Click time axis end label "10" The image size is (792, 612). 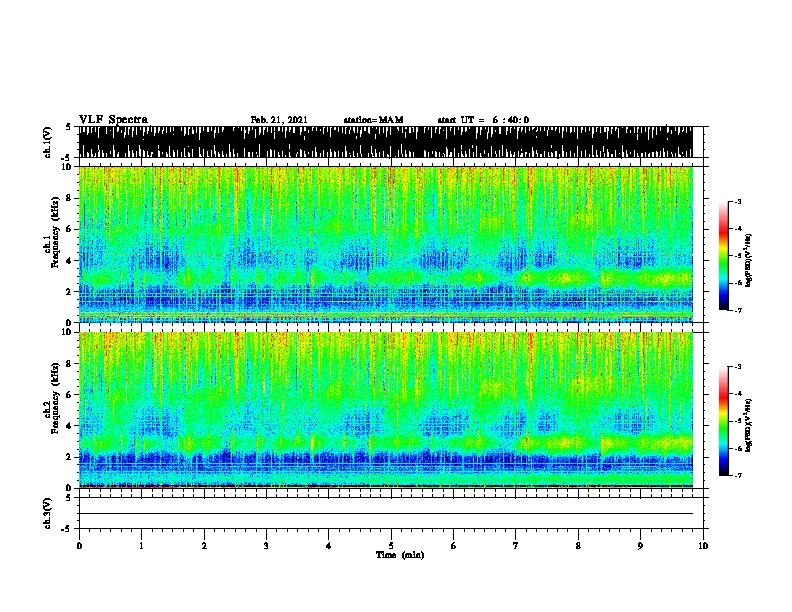(703, 545)
